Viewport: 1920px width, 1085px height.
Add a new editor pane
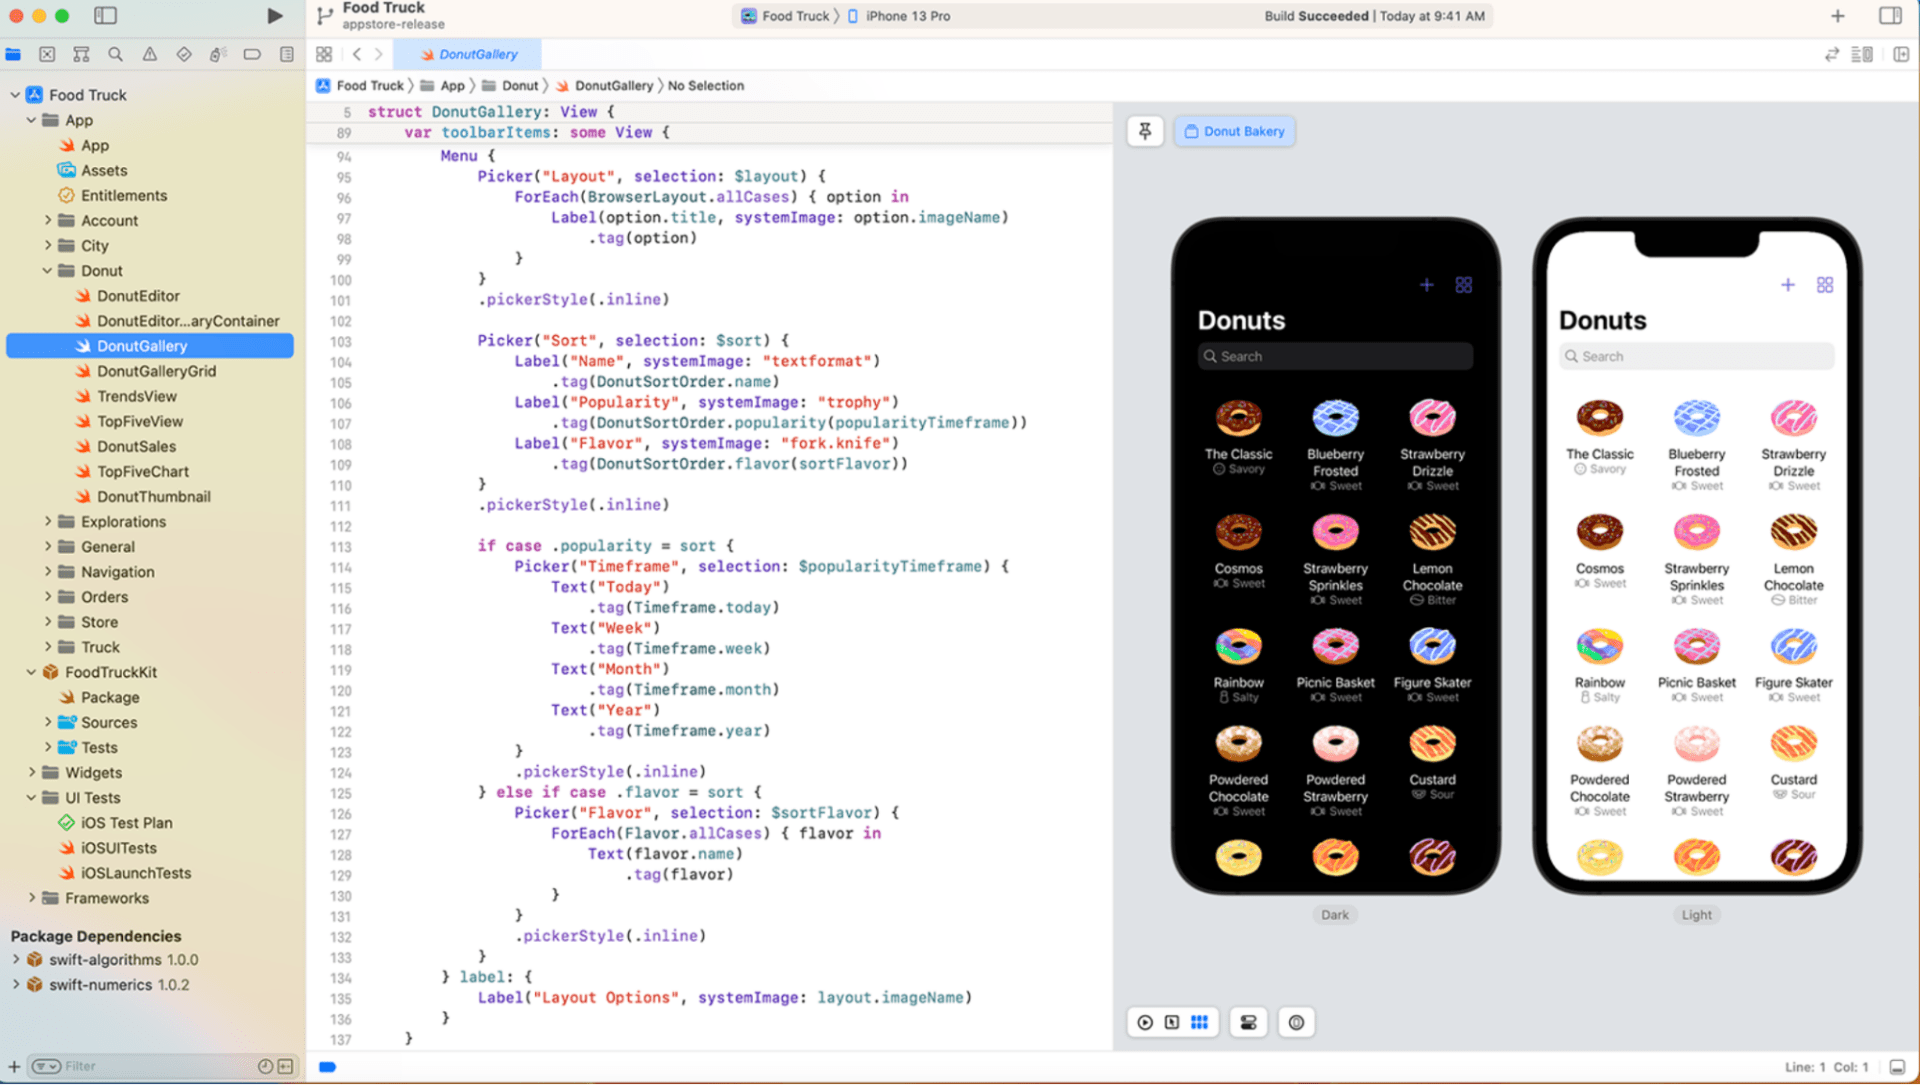pyautogui.click(x=1901, y=55)
